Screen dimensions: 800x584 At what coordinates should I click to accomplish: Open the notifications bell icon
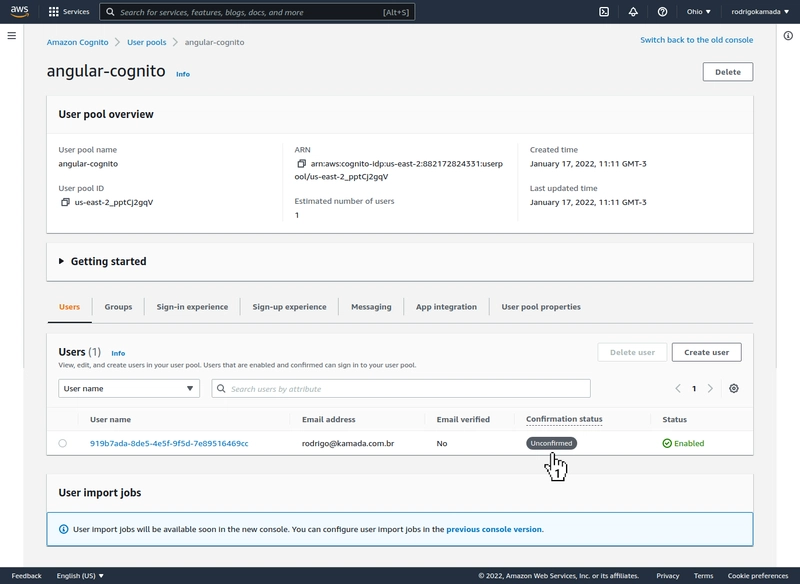(x=633, y=12)
